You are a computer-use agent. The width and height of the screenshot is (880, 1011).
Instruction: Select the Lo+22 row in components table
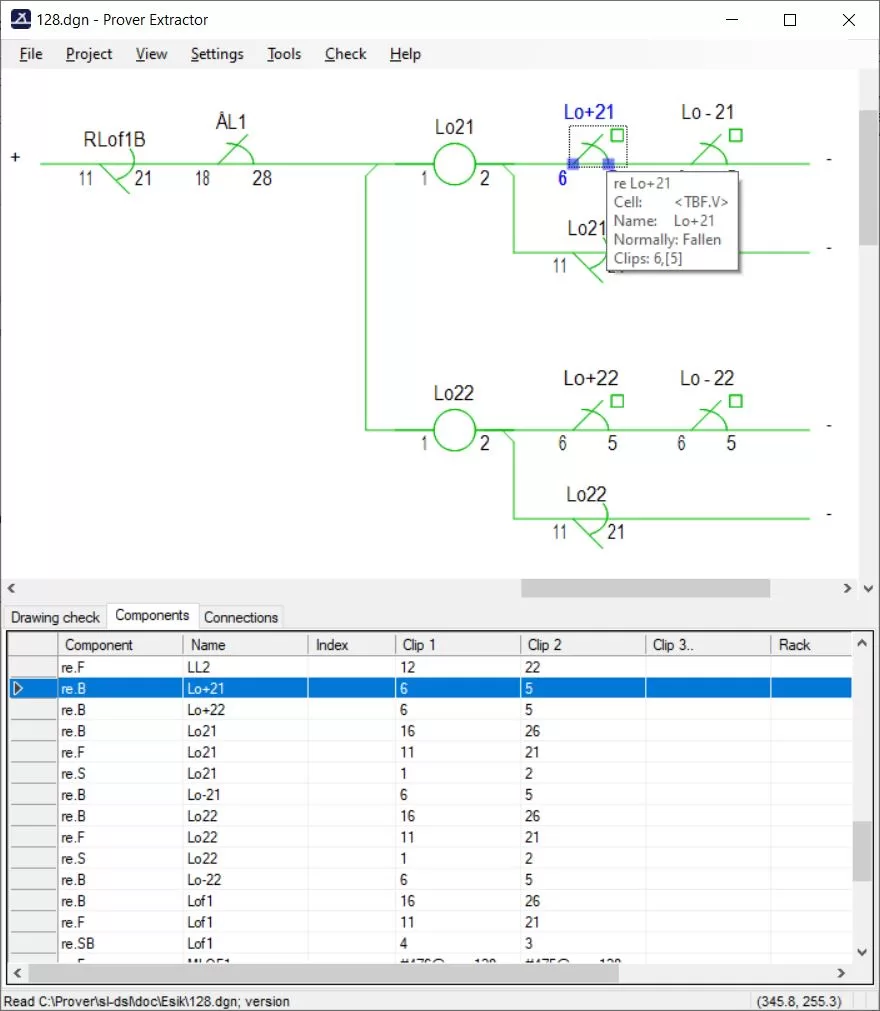click(430, 710)
